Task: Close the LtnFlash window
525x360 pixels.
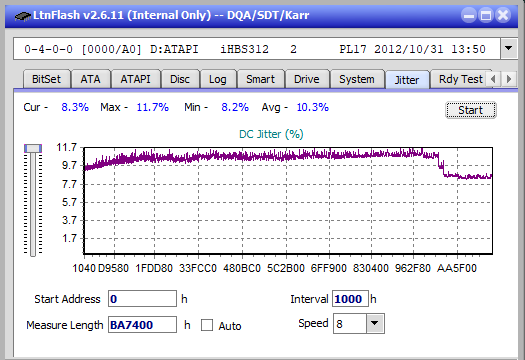Action: 503,15
